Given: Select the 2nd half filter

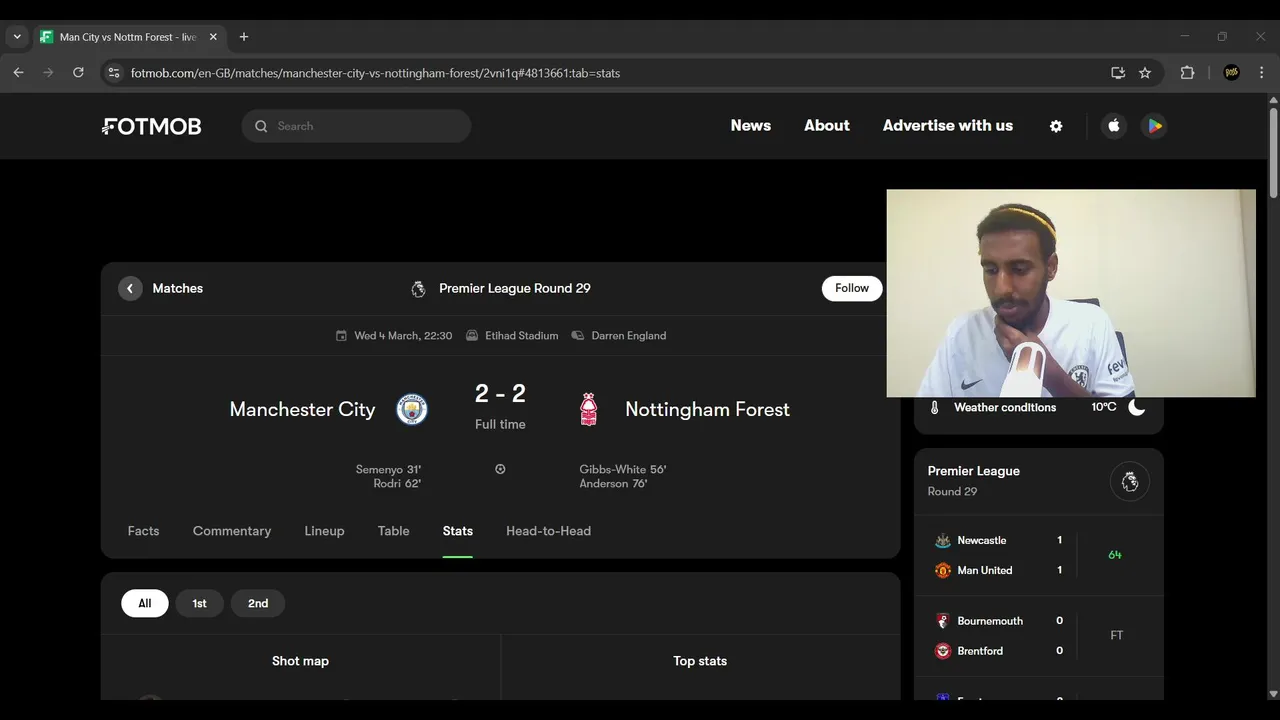Looking at the screenshot, I should tap(258, 603).
